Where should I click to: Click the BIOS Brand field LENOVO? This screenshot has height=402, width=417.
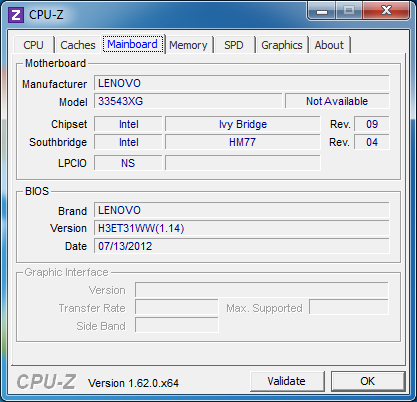242,210
